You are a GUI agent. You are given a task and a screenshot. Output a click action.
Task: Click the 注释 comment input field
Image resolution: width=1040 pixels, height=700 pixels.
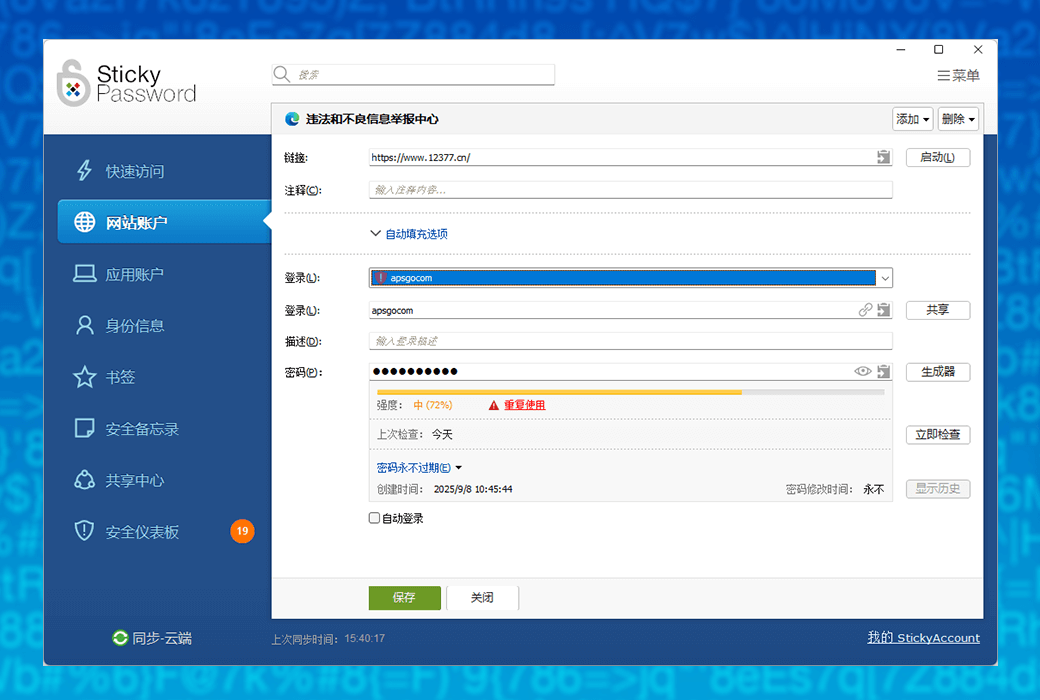coord(631,190)
